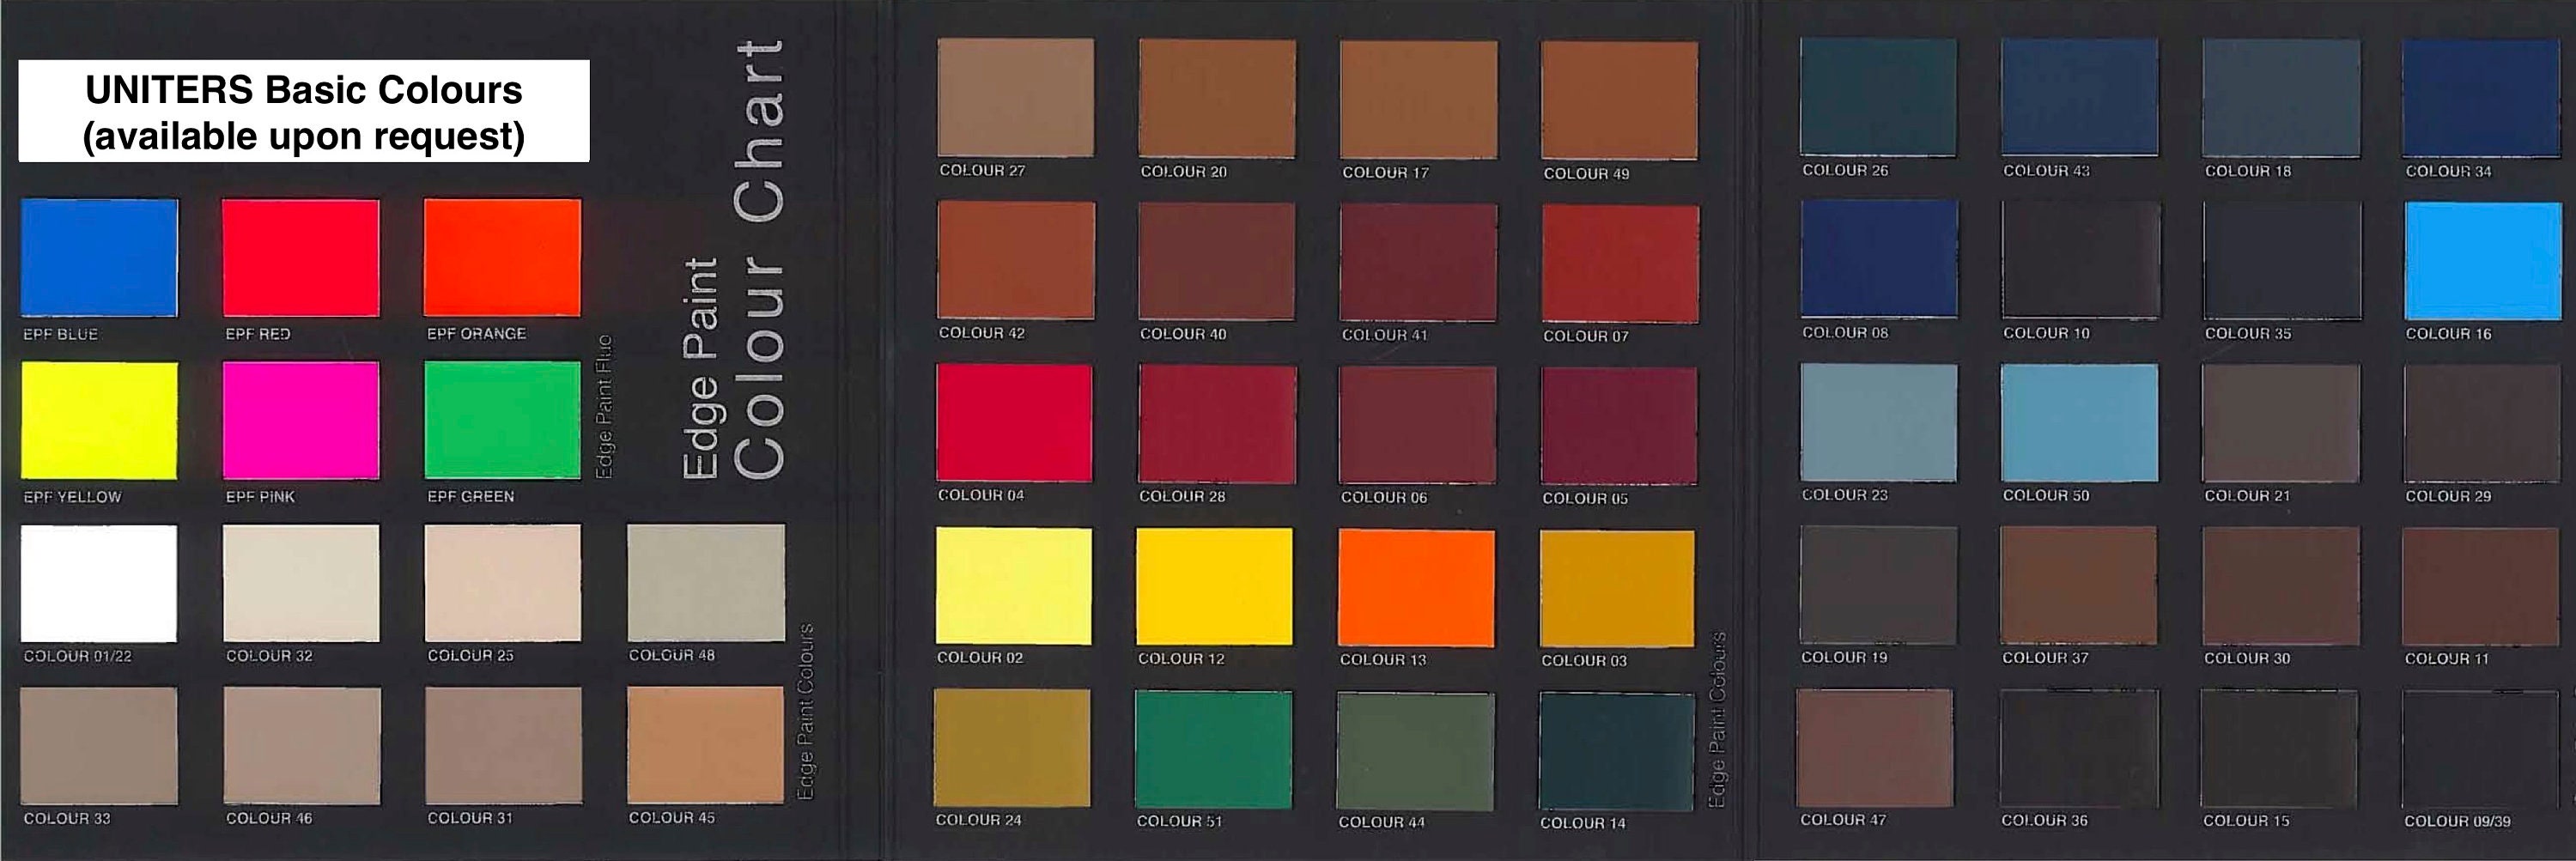
Task: Choose the COLOUR 13 orange swatch
Action: coord(1418,588)
